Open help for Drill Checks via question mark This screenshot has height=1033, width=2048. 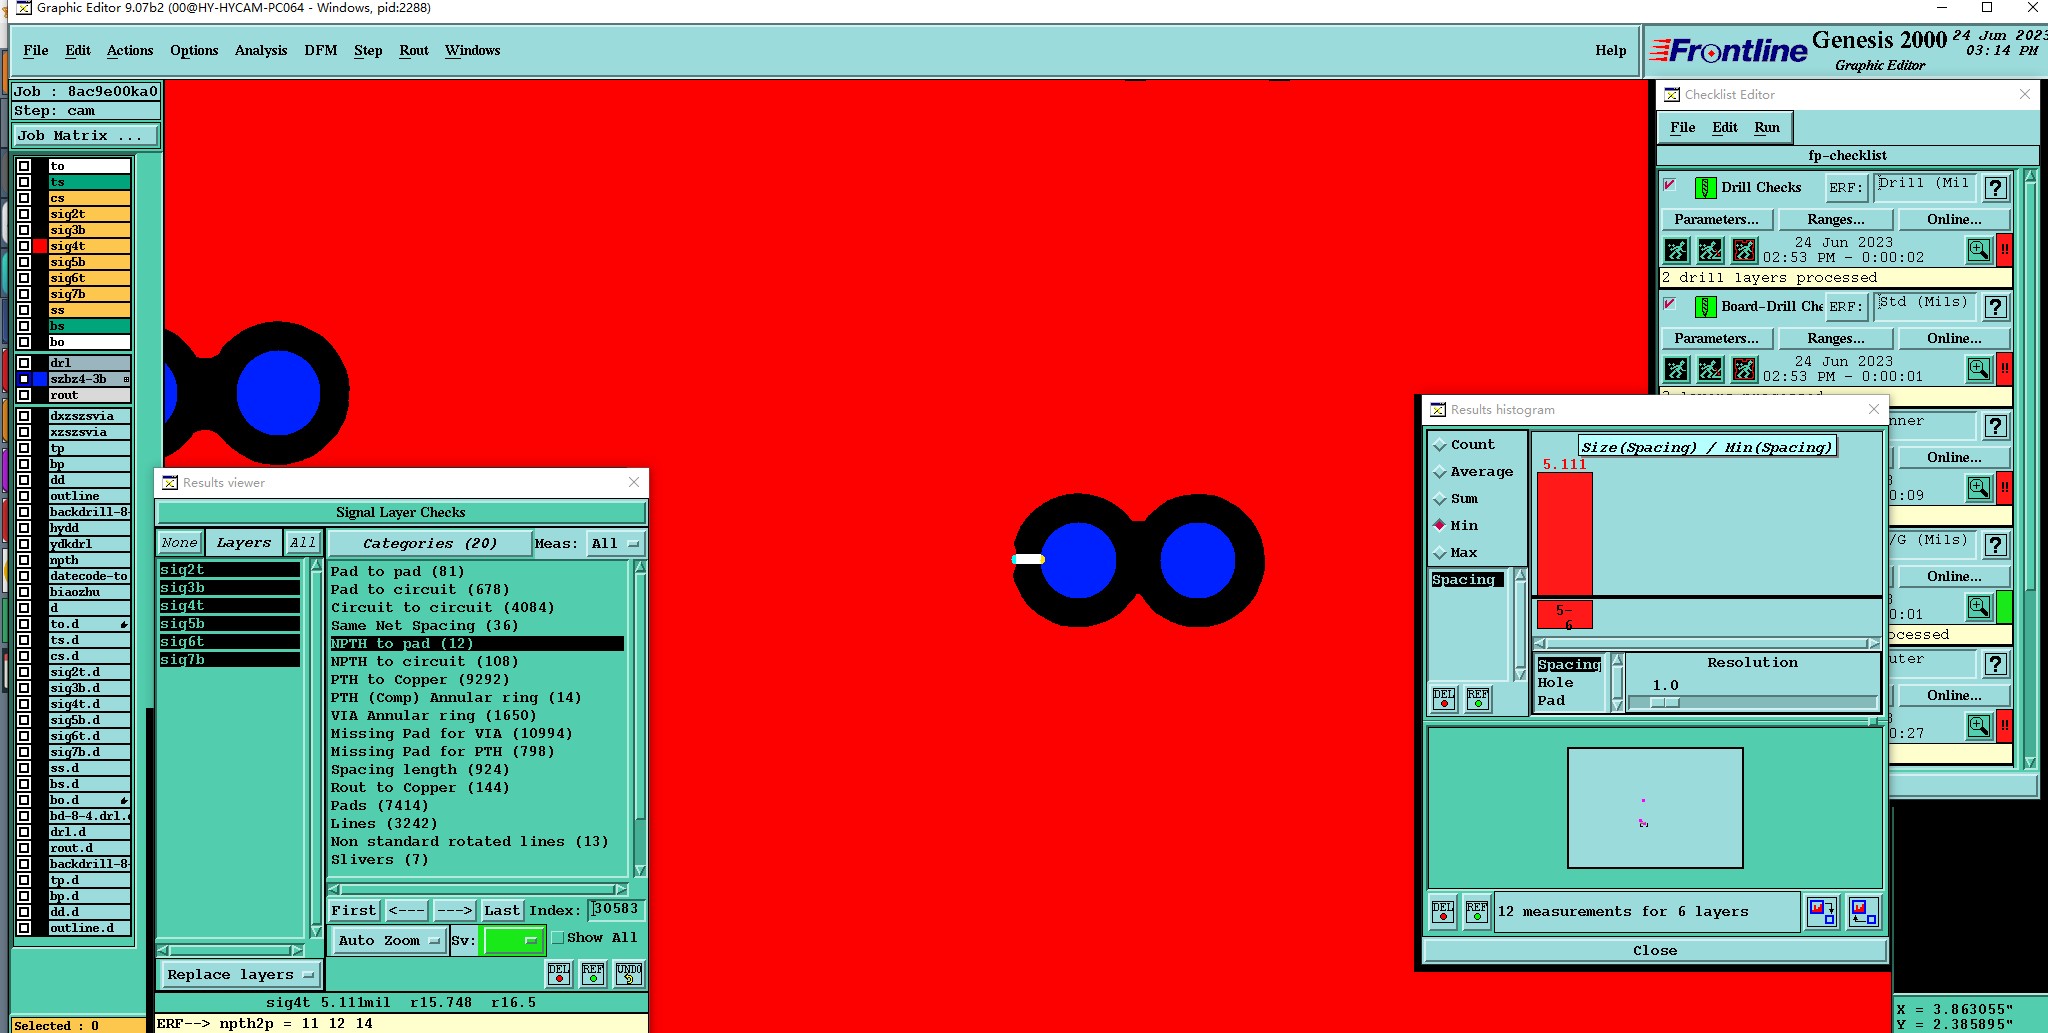point(1995,188)
